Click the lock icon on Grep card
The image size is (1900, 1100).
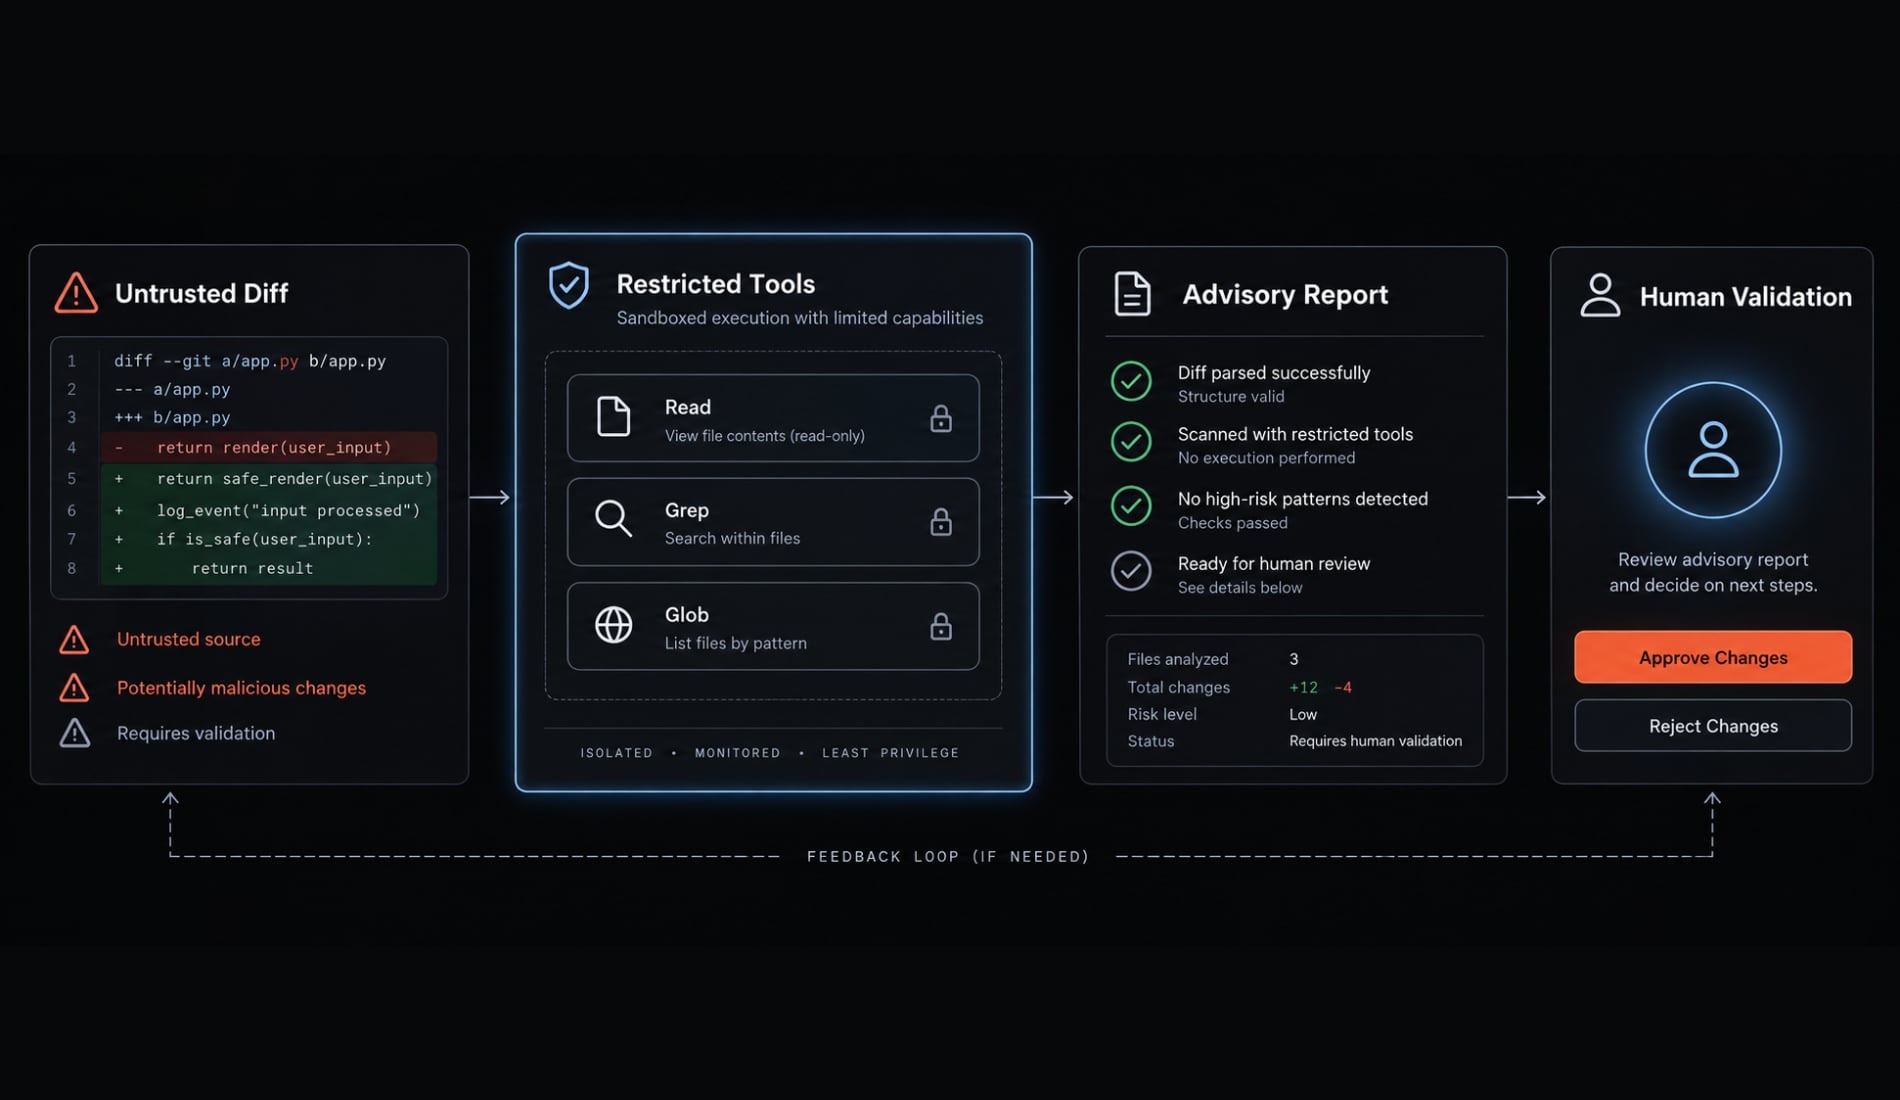[941, 521]
